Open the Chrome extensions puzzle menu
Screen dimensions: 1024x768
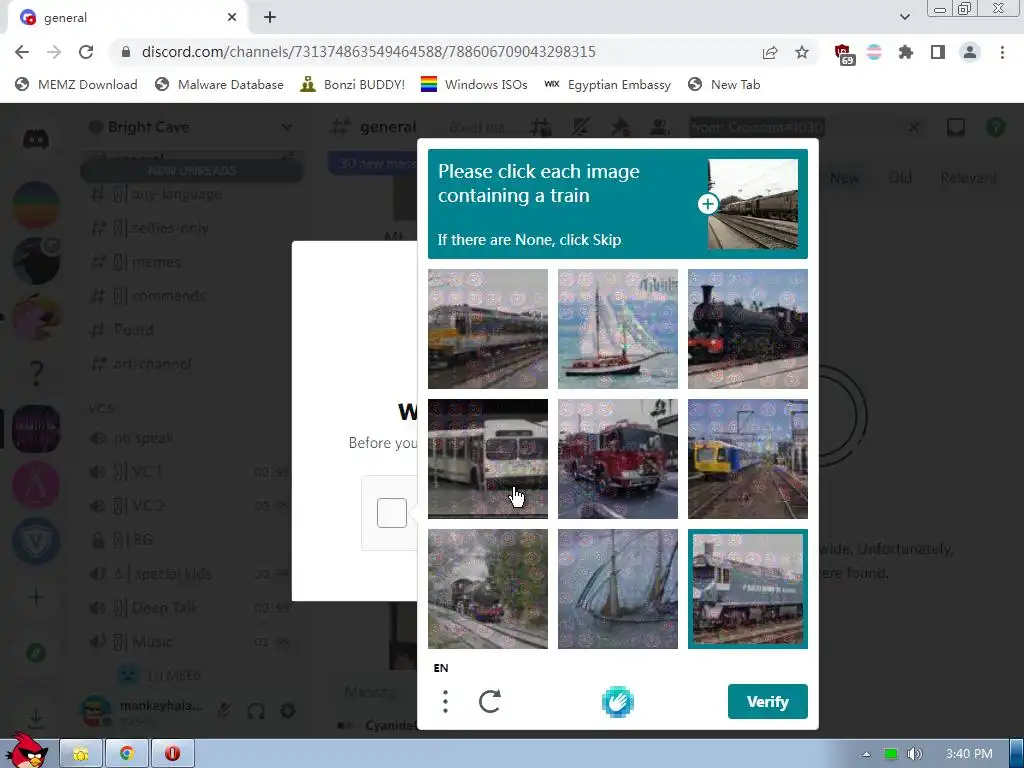(905, 52)
